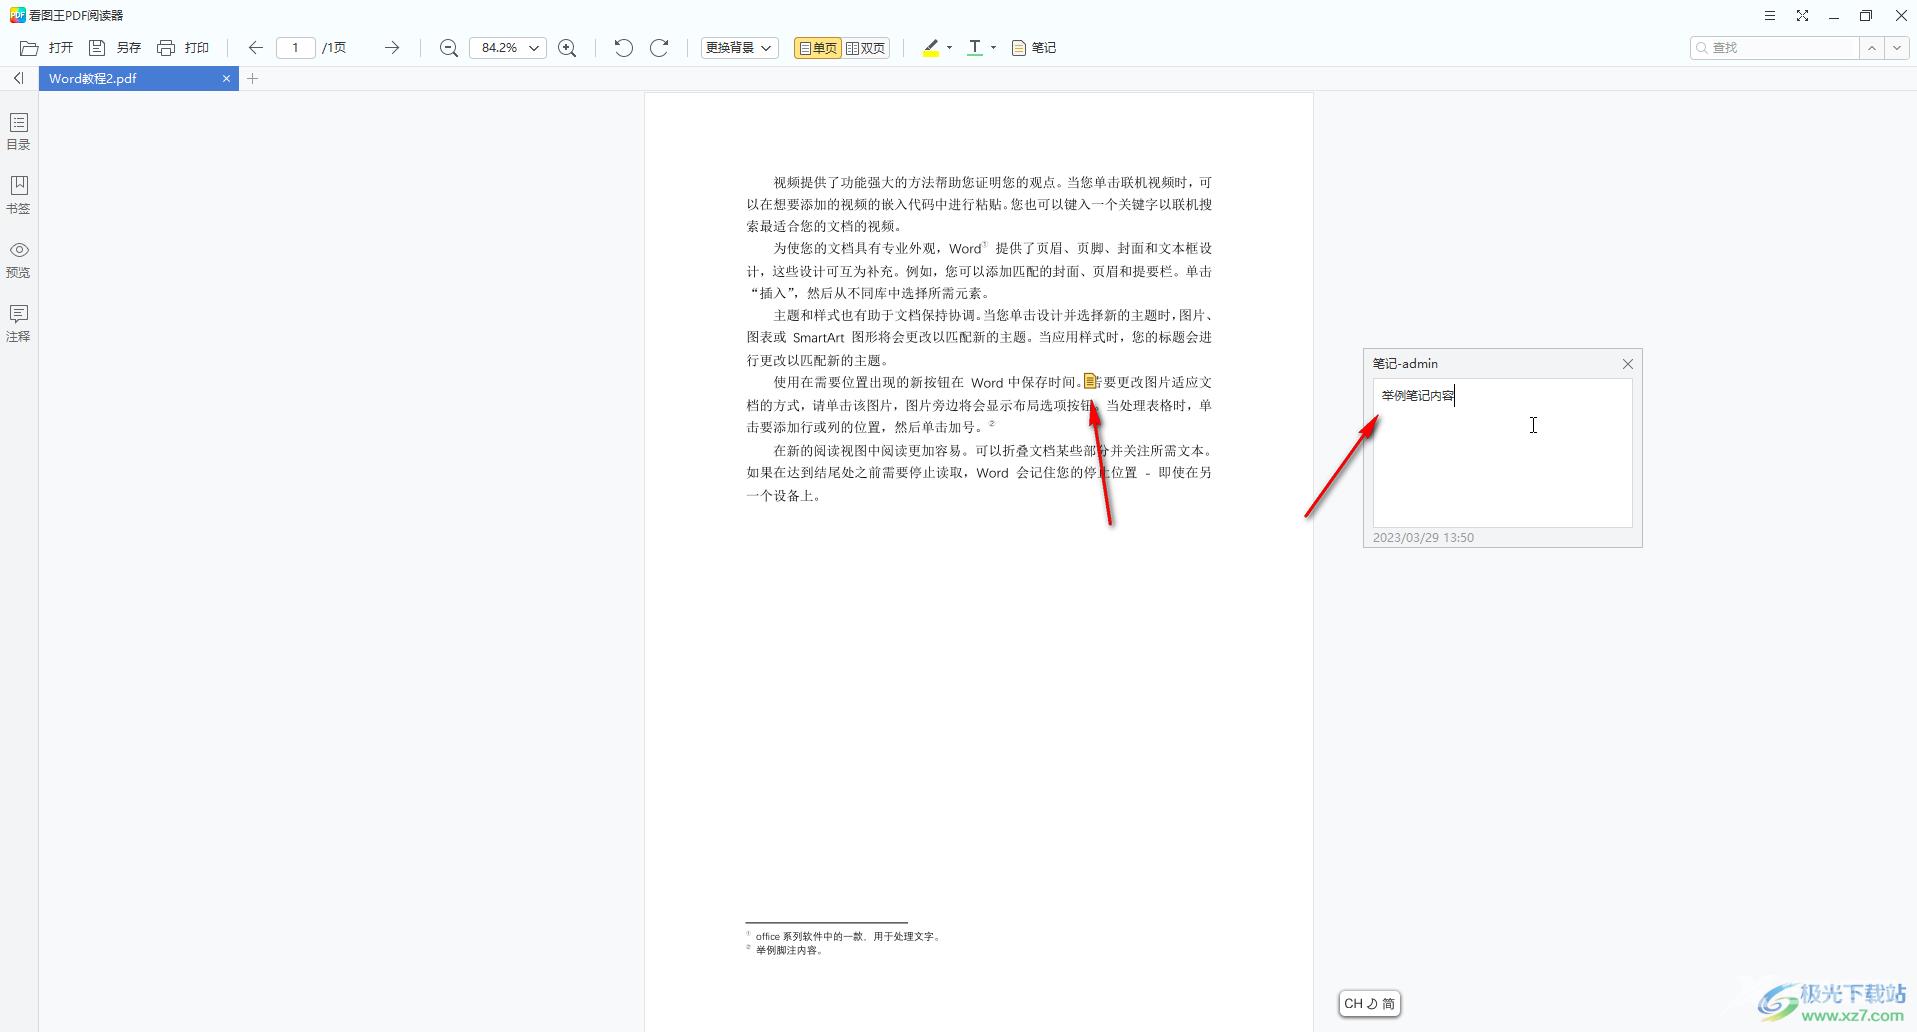Open the 预览 thumbnail preview panel
Image resolution: width=1917 pixels, height=1032 pixels.
click(x=19, y=259)
